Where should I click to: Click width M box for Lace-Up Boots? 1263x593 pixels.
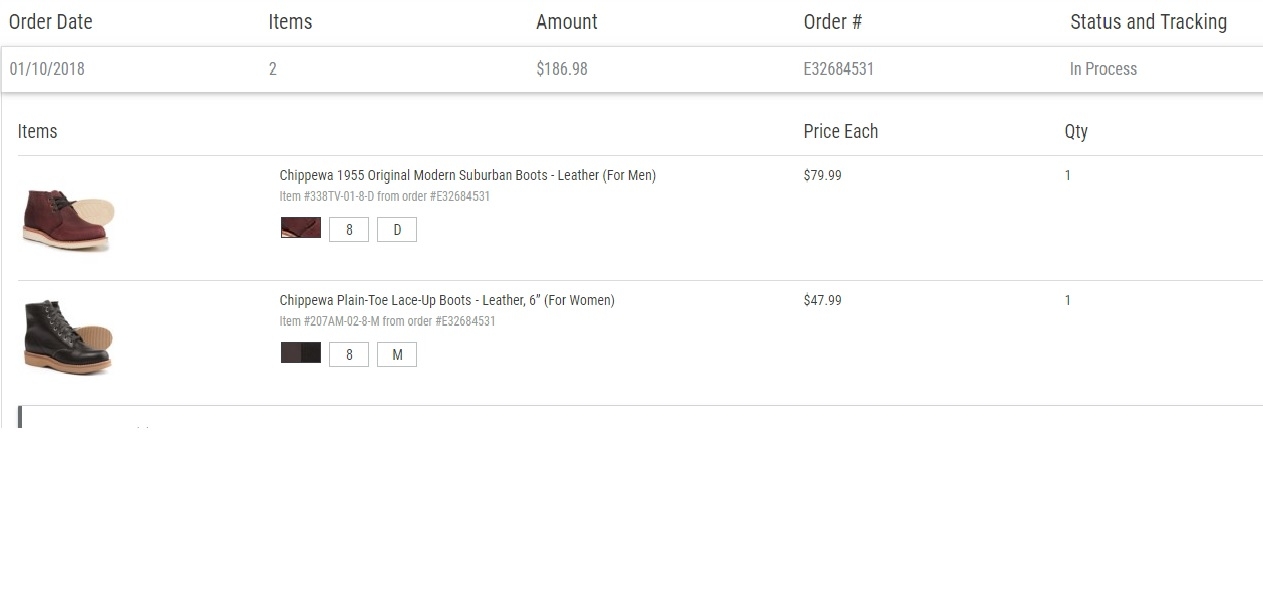point(397,355)
